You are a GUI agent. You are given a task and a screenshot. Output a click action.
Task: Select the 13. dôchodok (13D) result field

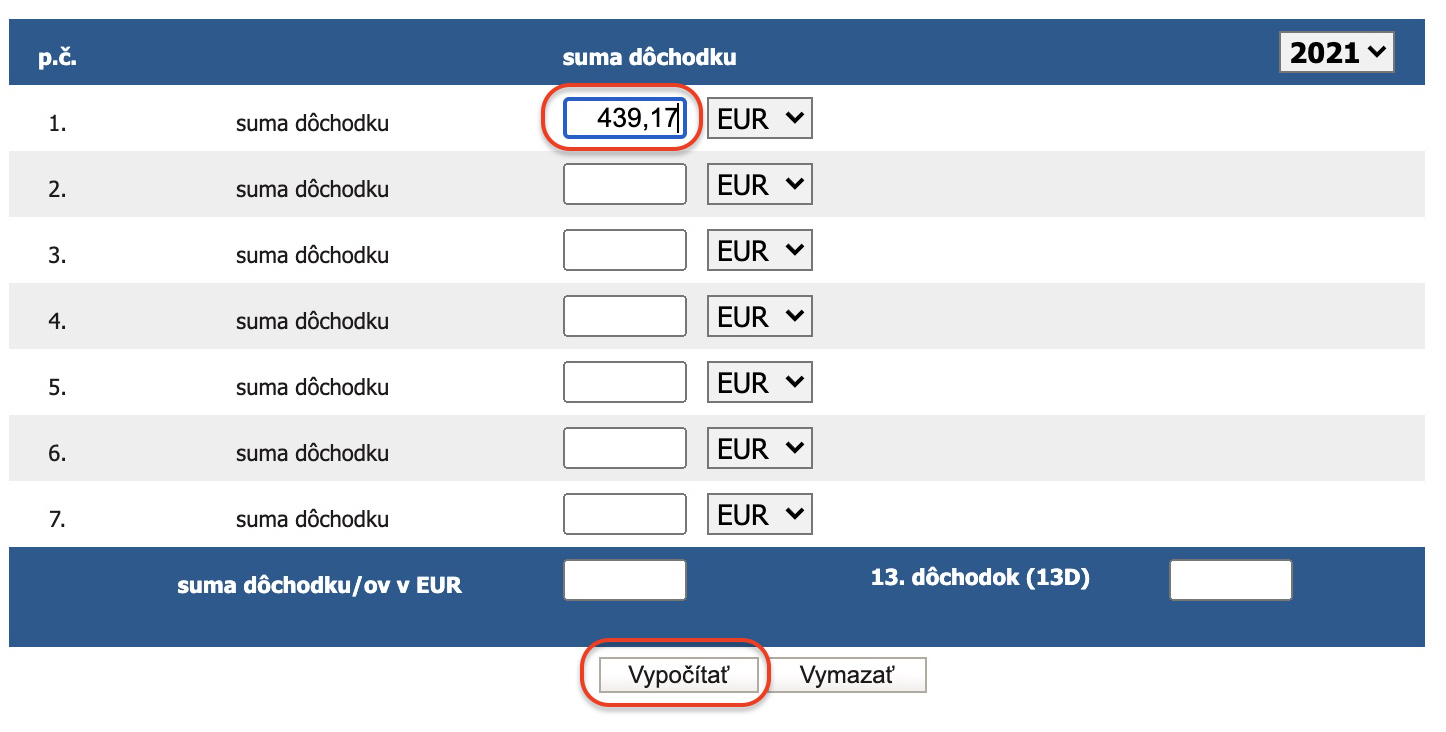[x=1231, y=580]
